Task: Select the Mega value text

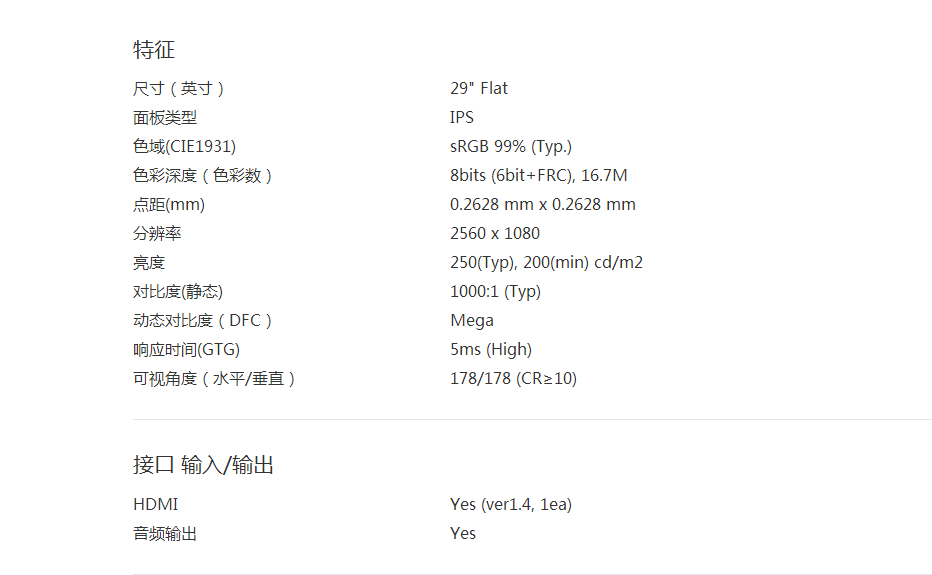Action: tap(472, 320)
